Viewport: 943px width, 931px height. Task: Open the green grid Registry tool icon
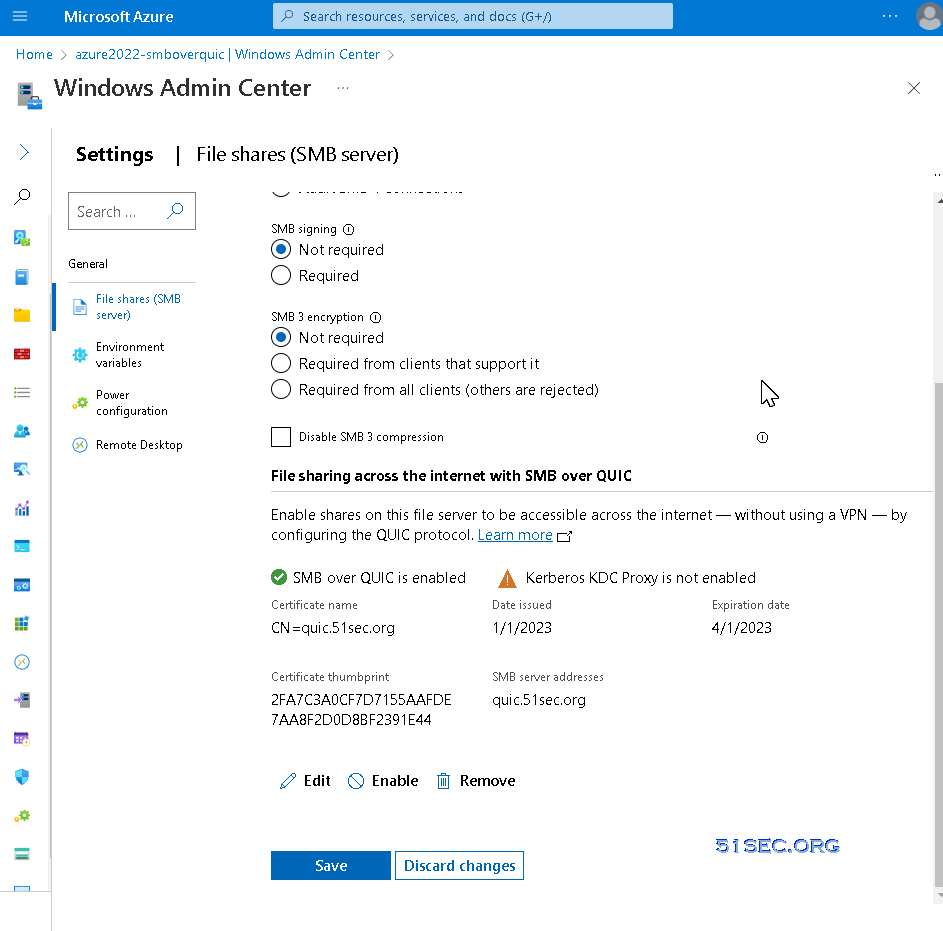pyautogui.click(x=22, y=623)
